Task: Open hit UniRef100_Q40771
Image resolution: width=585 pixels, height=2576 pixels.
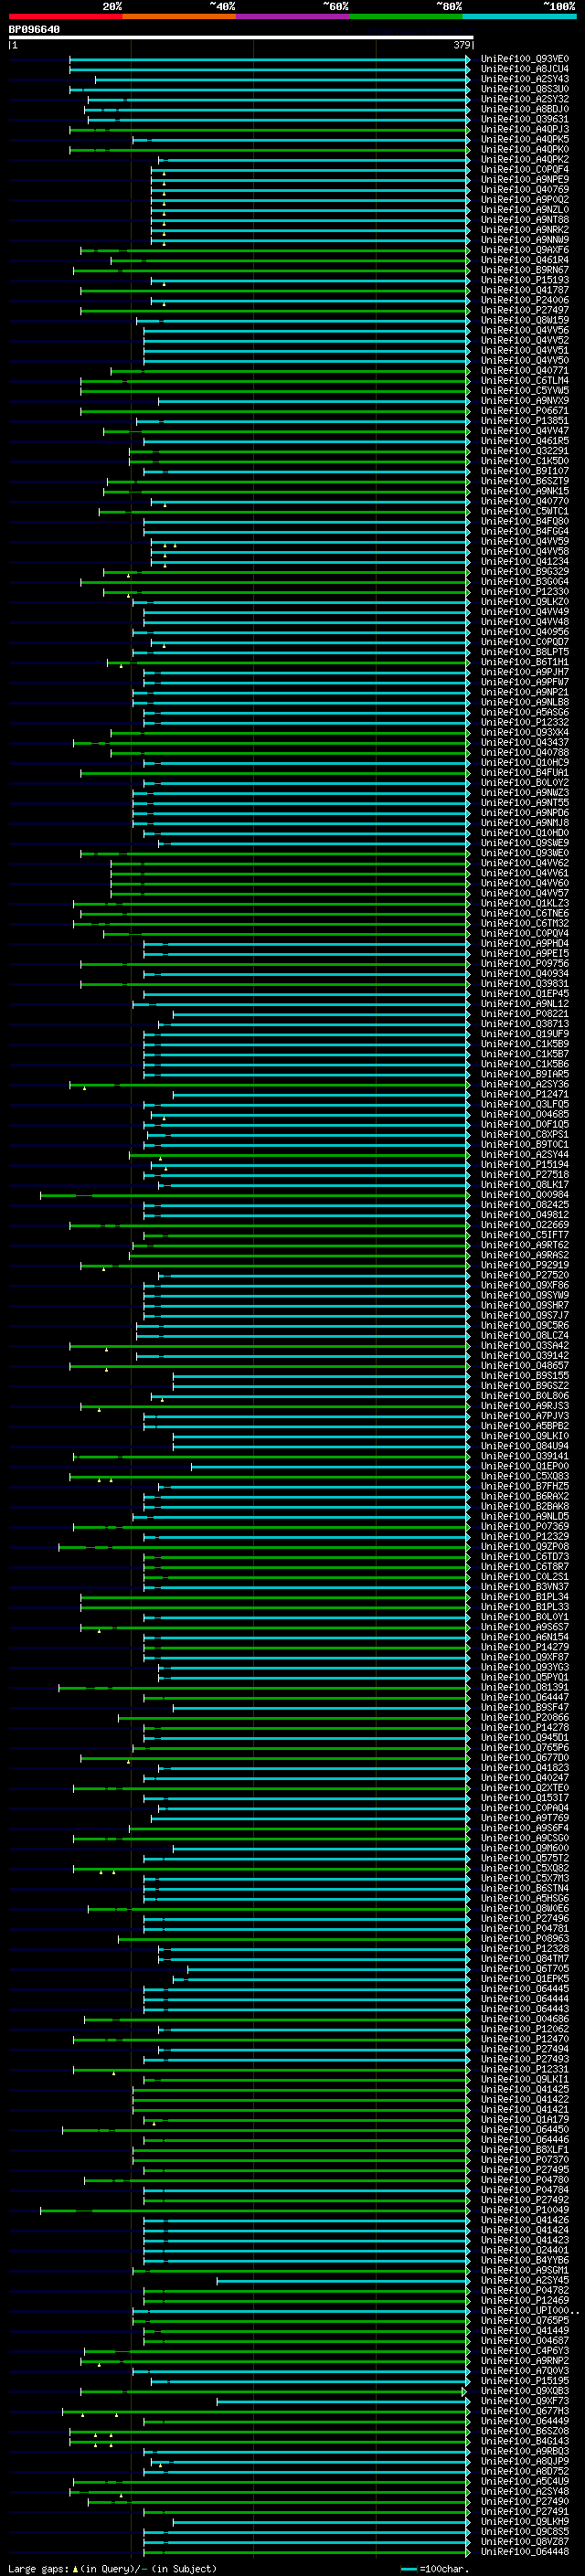Action: tap(524, 370)
